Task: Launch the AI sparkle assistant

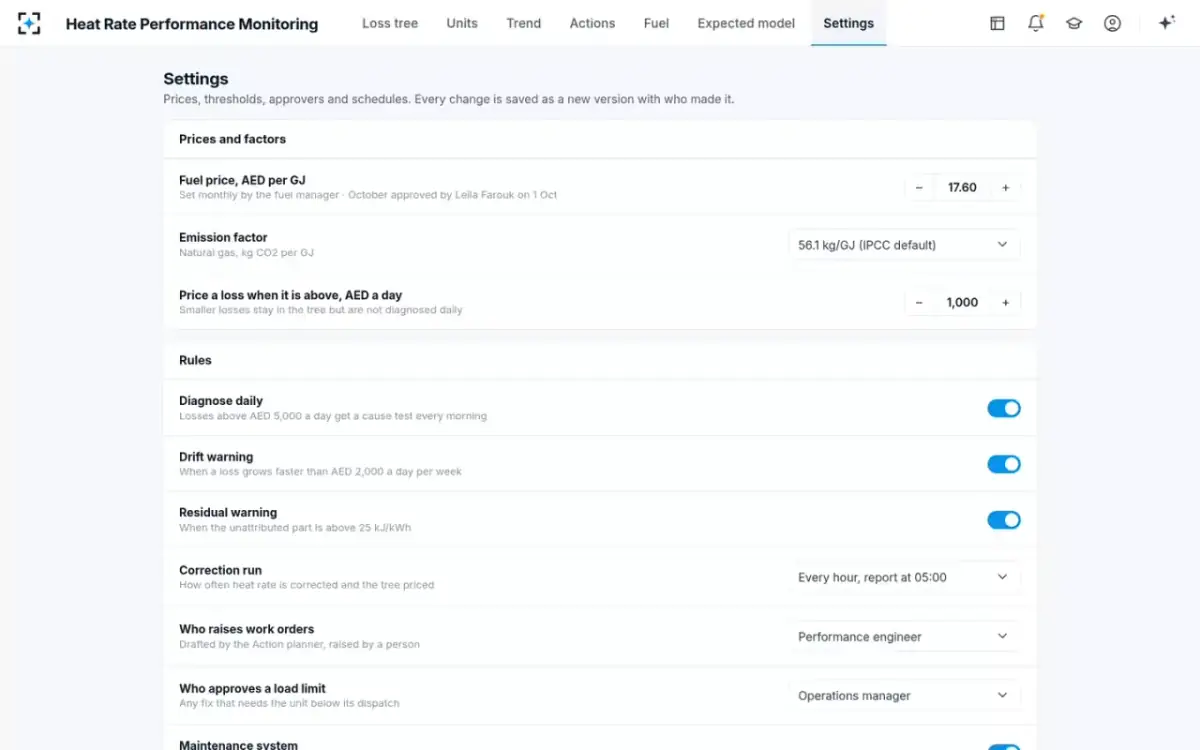Action: tap(1166, 23)
